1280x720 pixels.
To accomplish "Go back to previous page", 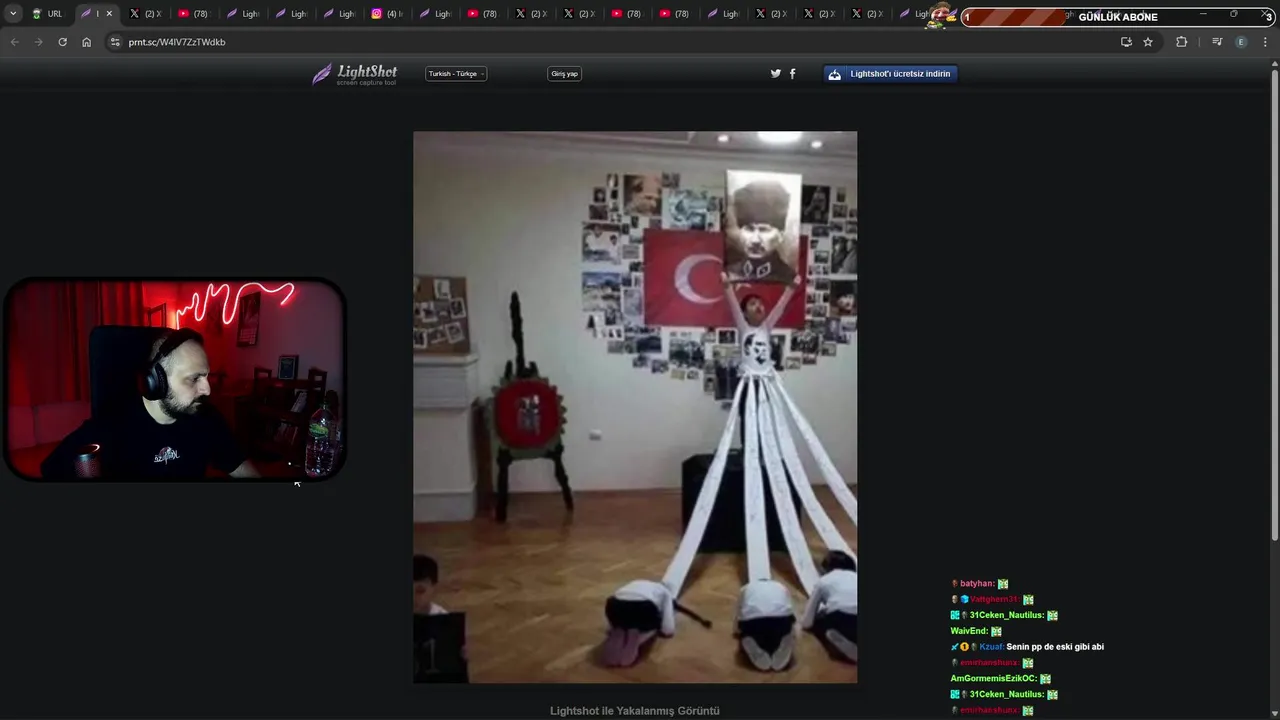I will (x=14, y=42).
